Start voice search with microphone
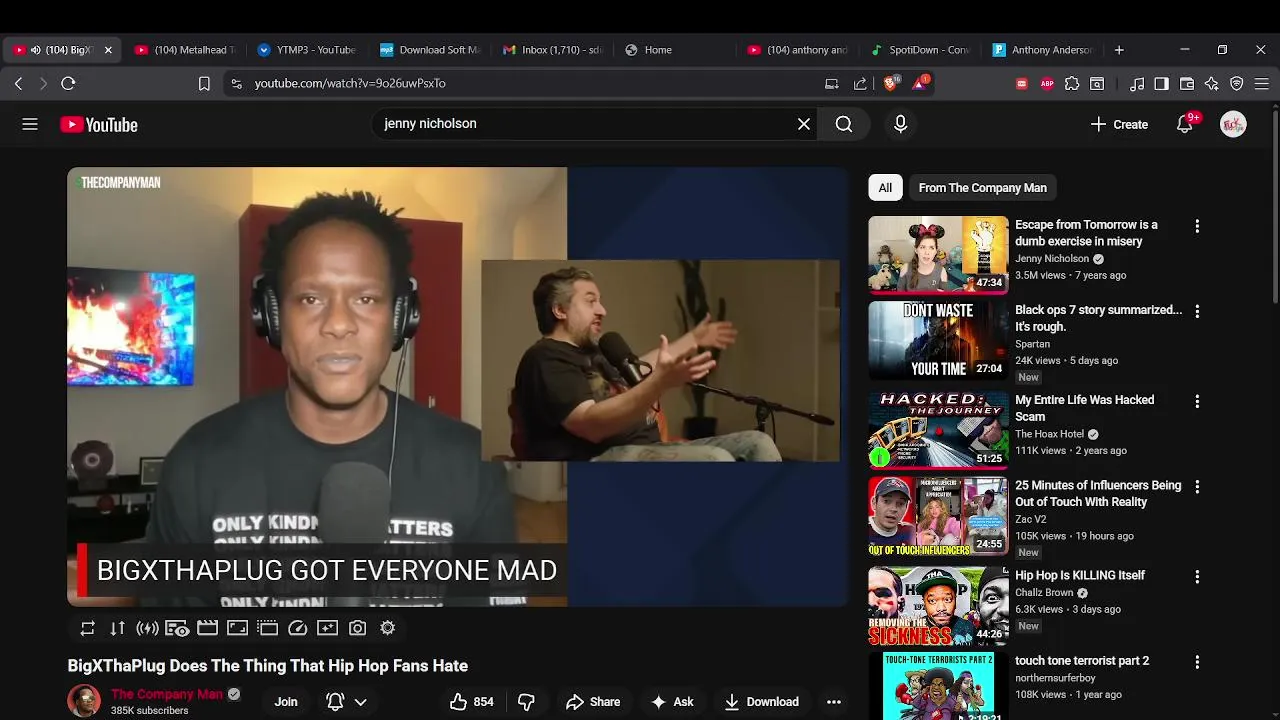The height and width of the screenshot is (720, 1280). 900,124
